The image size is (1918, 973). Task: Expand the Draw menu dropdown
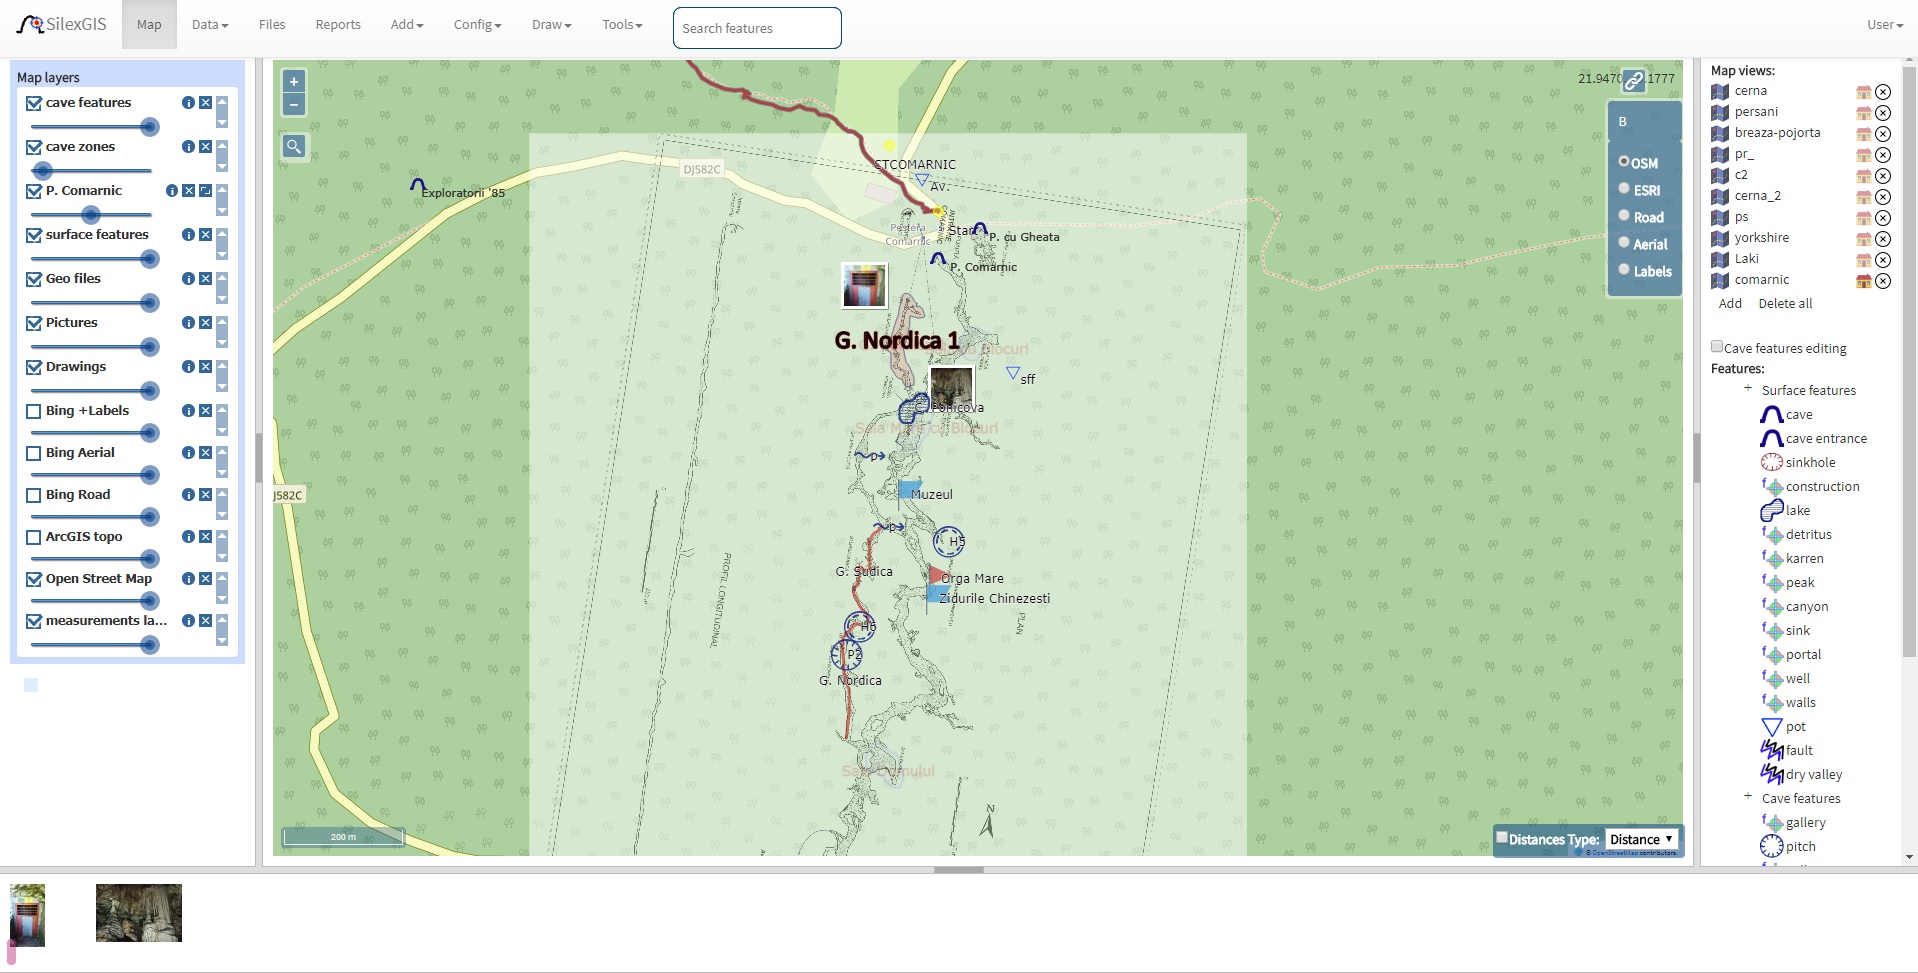(x=551, y=25)
